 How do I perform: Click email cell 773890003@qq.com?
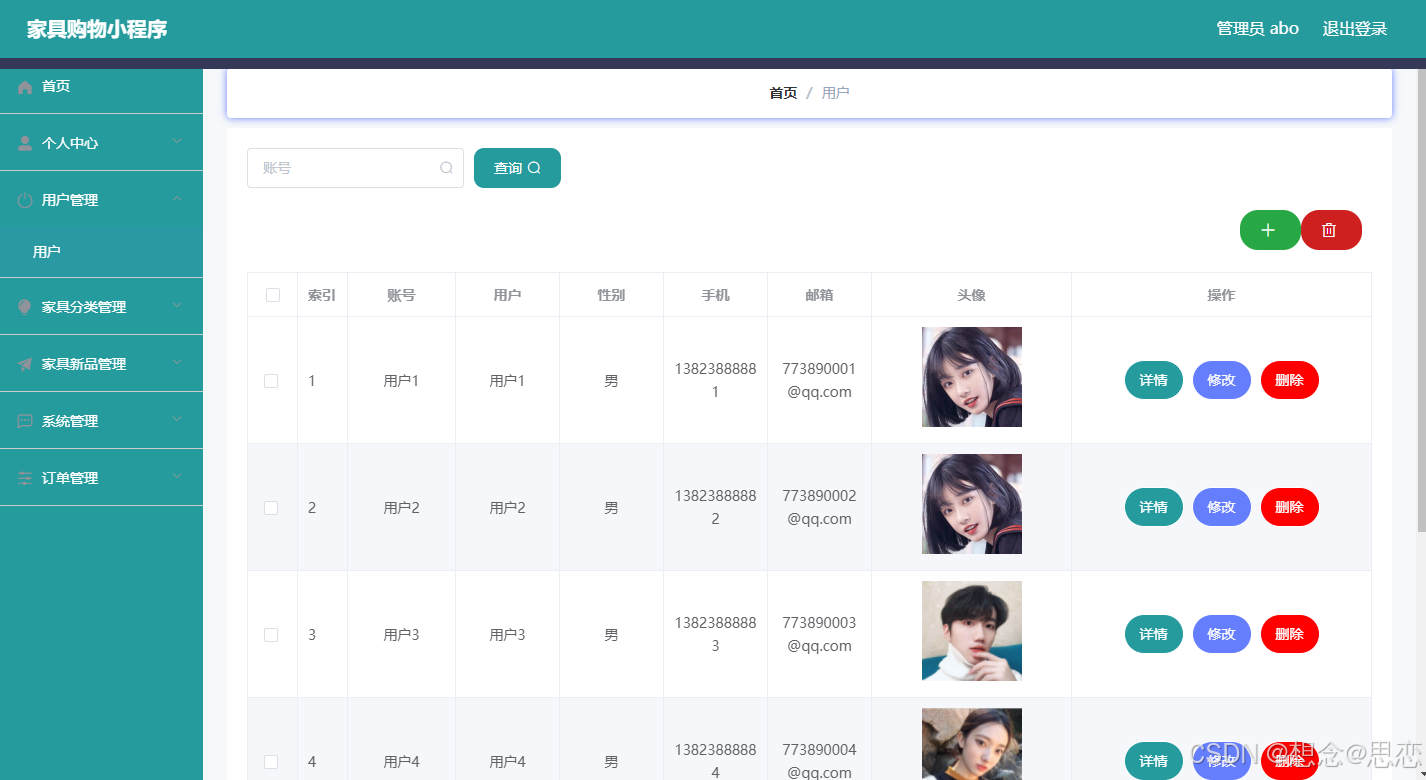[819, 634]
